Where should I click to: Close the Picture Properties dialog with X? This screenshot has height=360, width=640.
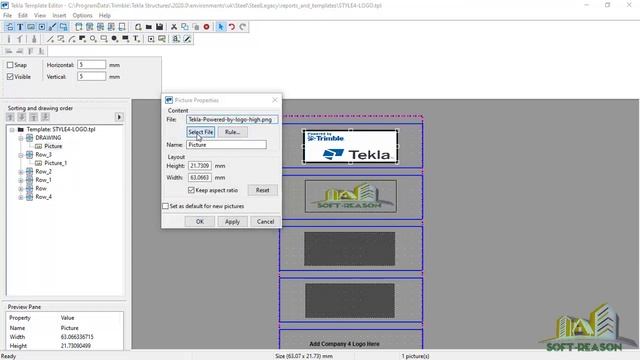[x=275, y=100]
